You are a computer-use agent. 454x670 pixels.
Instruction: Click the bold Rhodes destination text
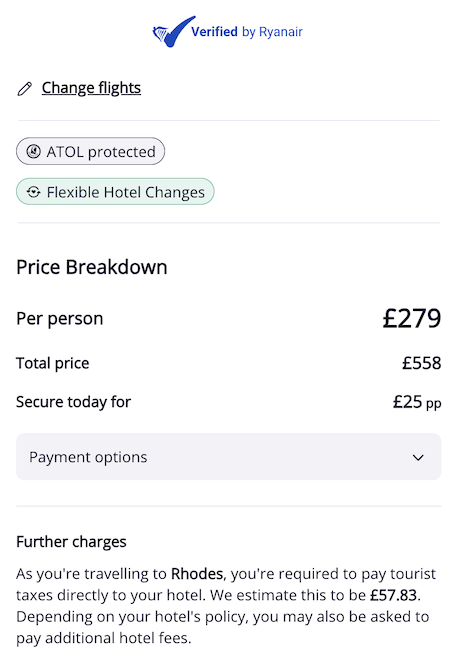197,573
